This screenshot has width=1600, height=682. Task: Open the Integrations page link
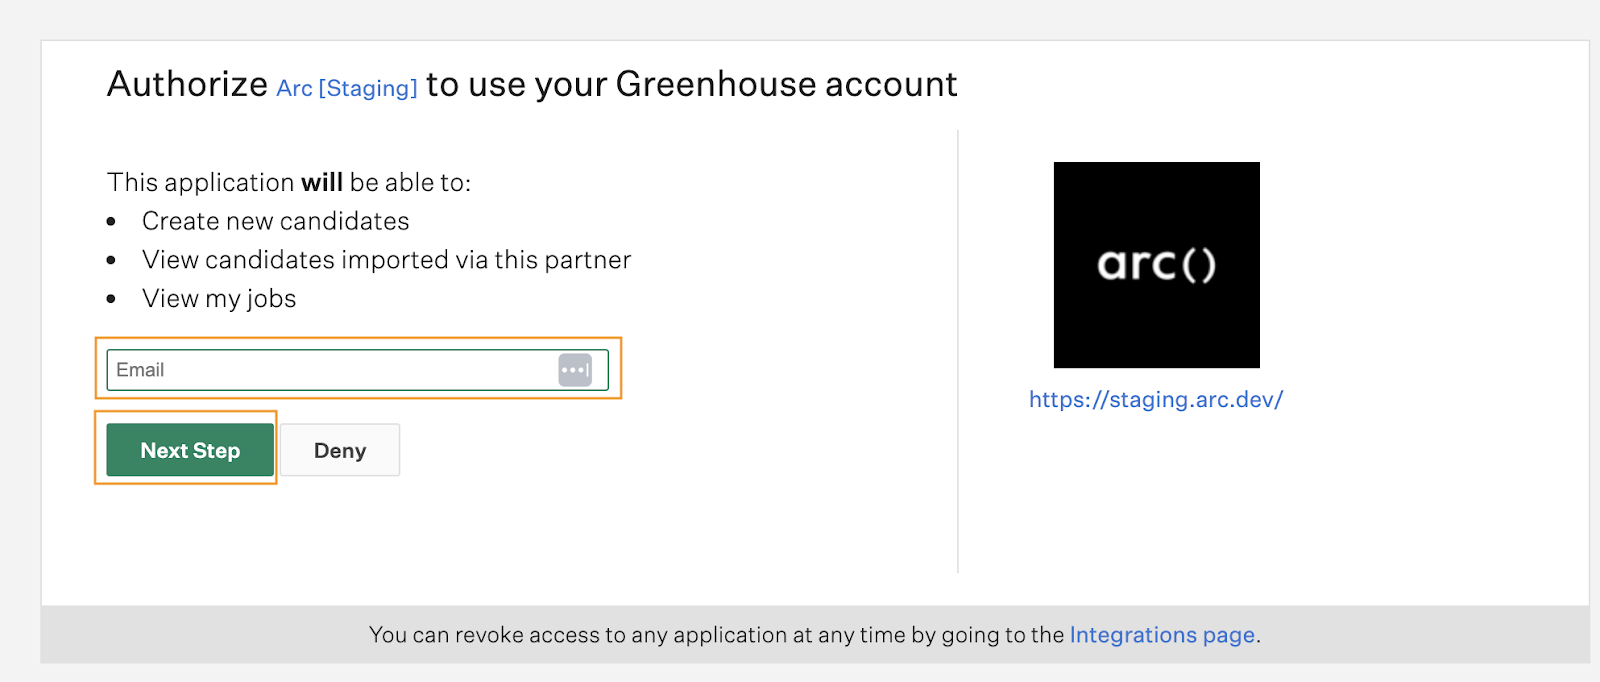pos(1162,635)
